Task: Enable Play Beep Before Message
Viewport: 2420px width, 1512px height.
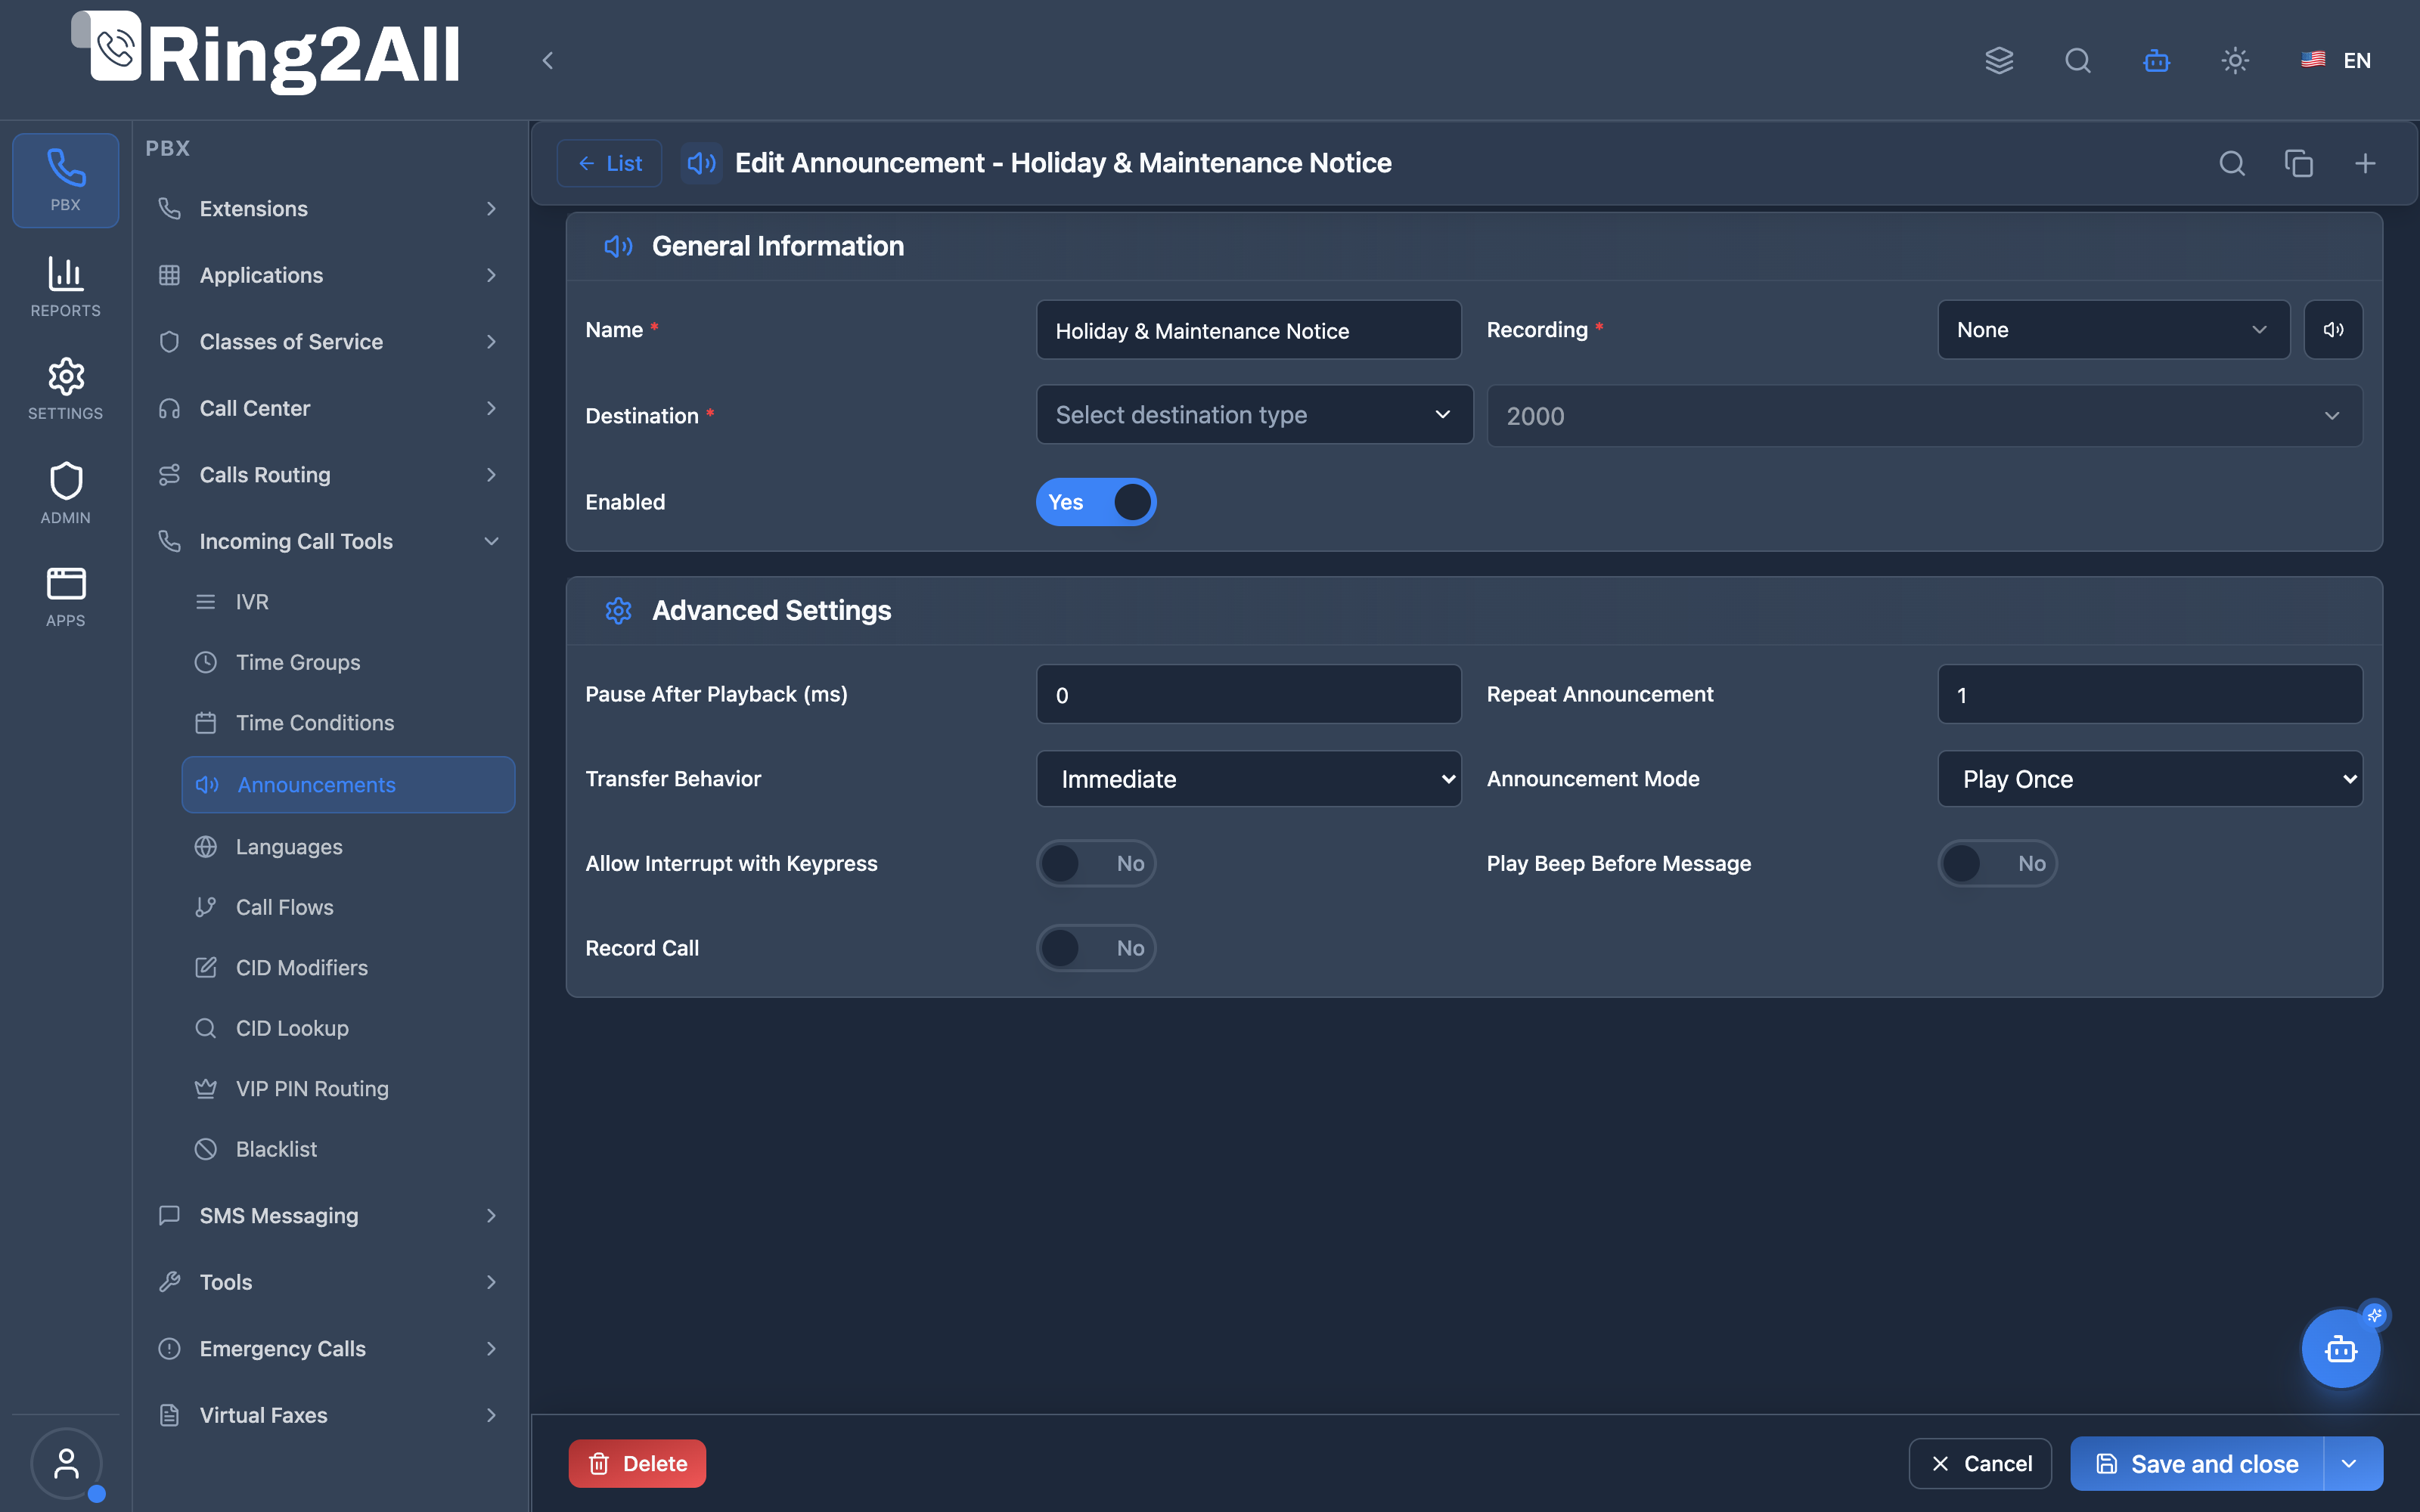Action: 1997,863
